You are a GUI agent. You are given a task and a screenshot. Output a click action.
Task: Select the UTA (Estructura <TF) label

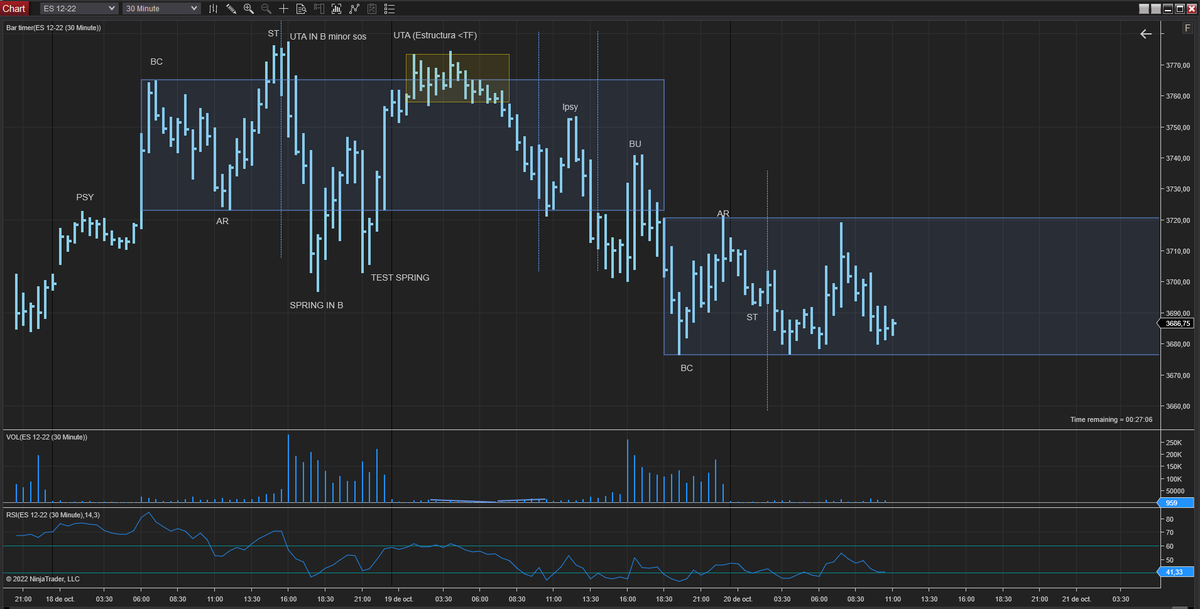coord(435,36)
